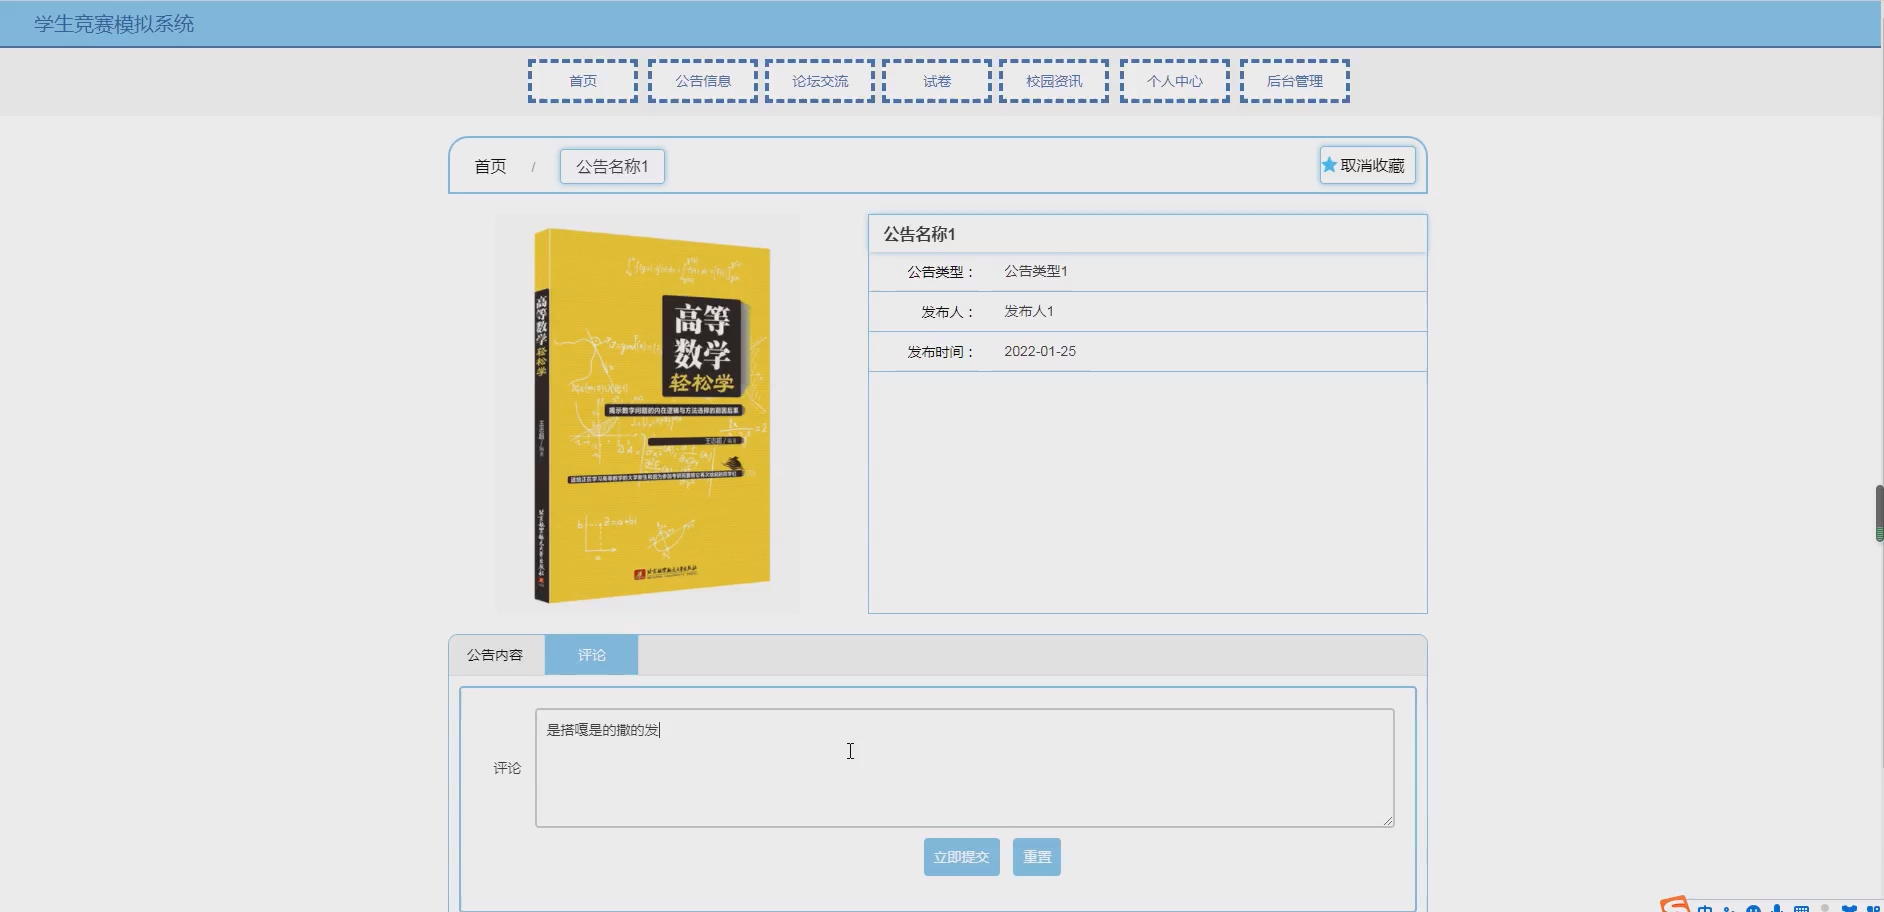Go to 论坛交流 in the navigation
Viewport: 1884px width, 912px height.
pyautogui.click(x=820, y=81)
